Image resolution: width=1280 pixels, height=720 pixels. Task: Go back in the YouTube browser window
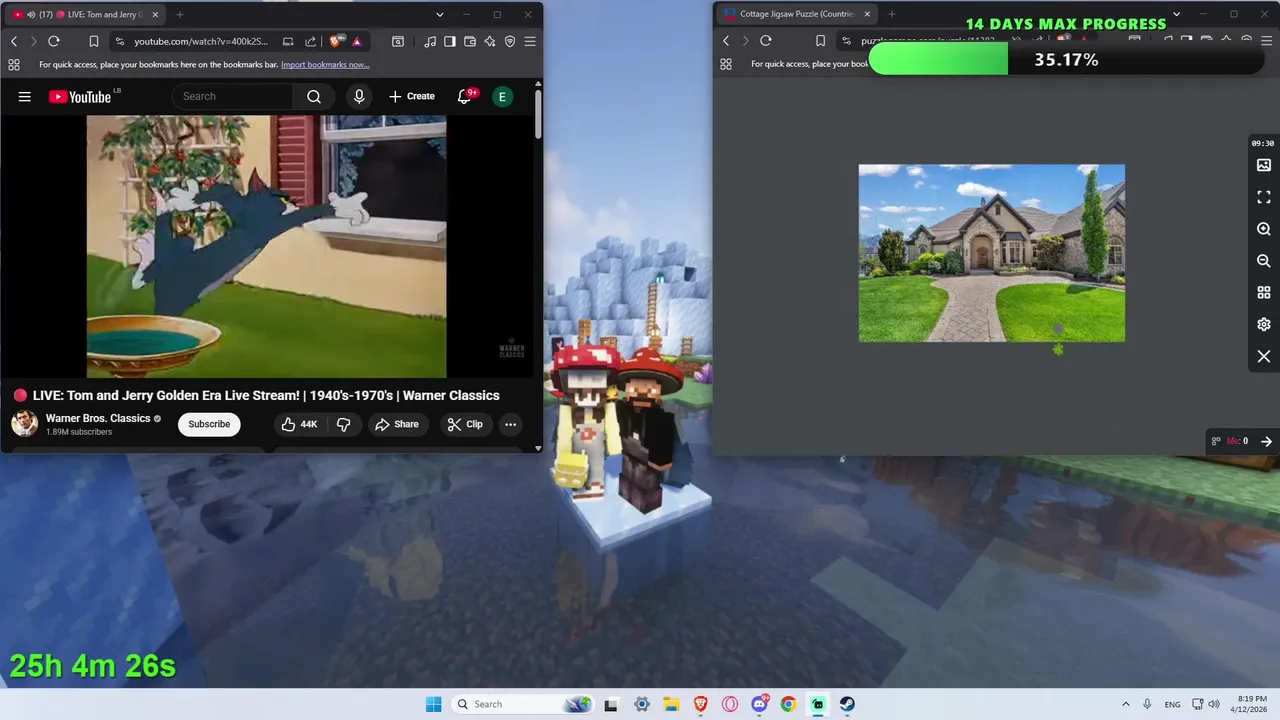(14, 41)
